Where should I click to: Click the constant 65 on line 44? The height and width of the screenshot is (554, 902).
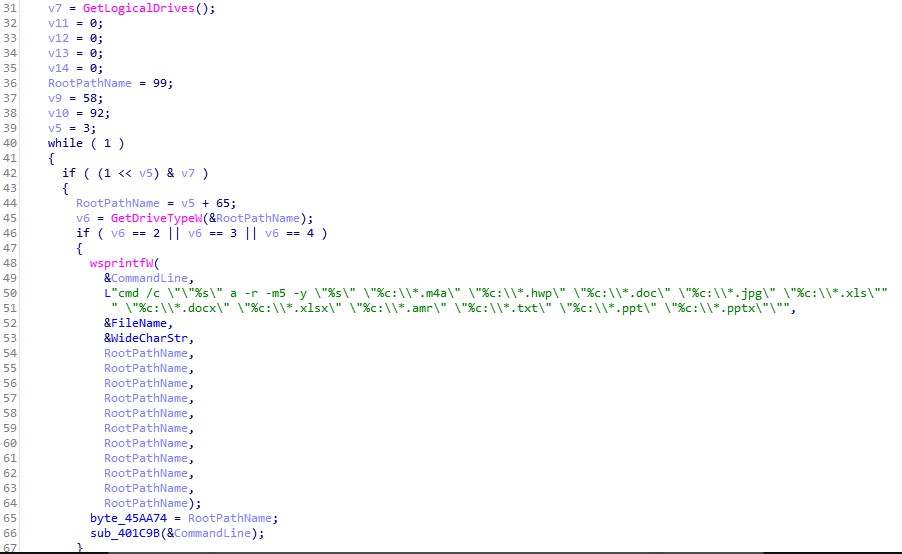pyautogui.click(x=223, y=203)
